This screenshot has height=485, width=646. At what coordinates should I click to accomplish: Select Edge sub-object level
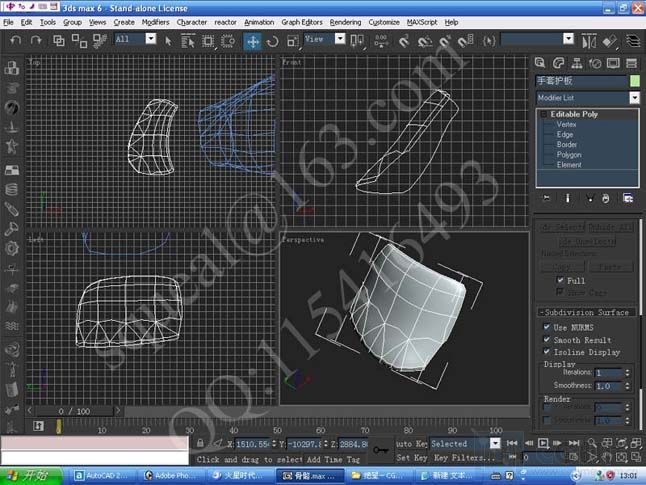click(x=564, y=135)
